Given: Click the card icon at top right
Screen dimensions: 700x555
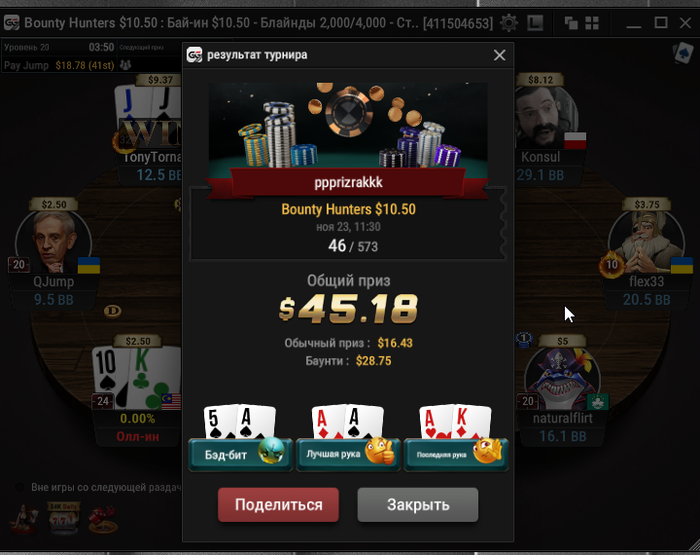Looking at the screenshot, I should tap(683, 54).
